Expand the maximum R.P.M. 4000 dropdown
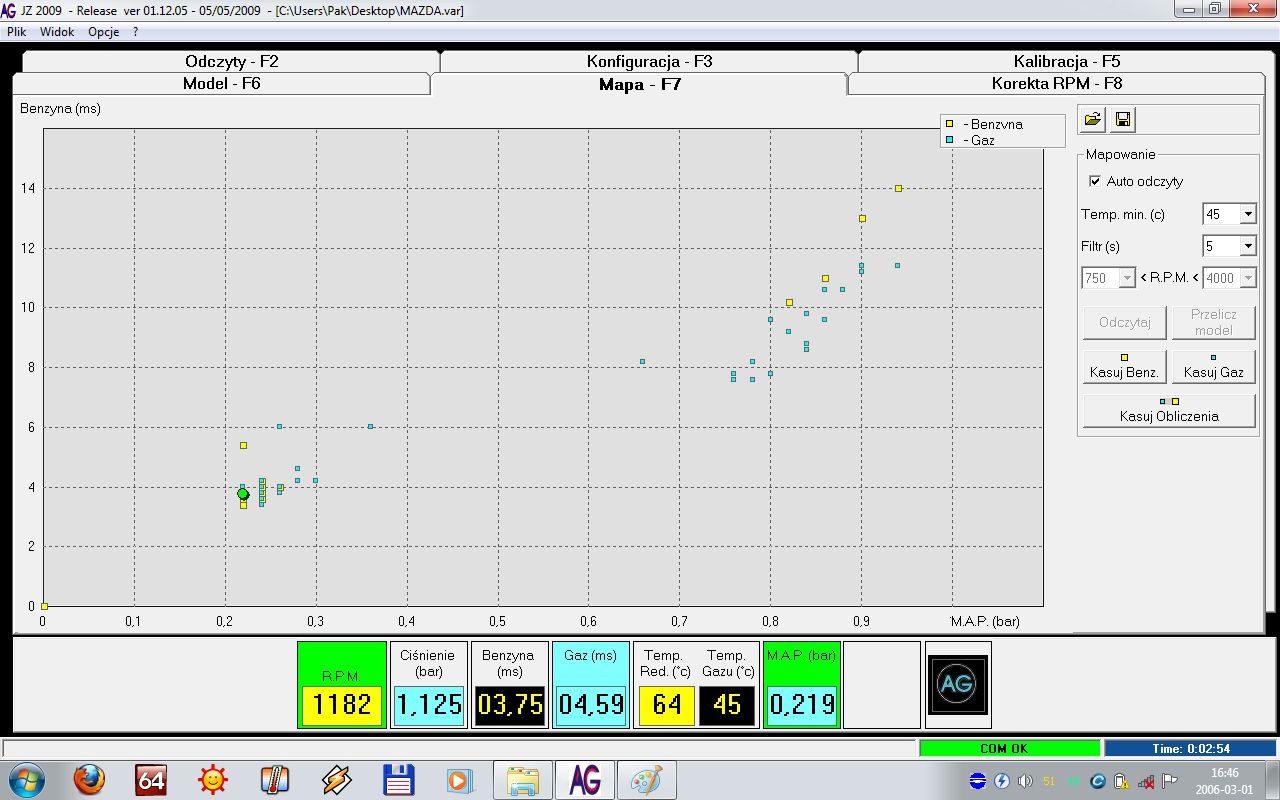The height and width of the screenshot is (800, 1280). pos(1247,278)
